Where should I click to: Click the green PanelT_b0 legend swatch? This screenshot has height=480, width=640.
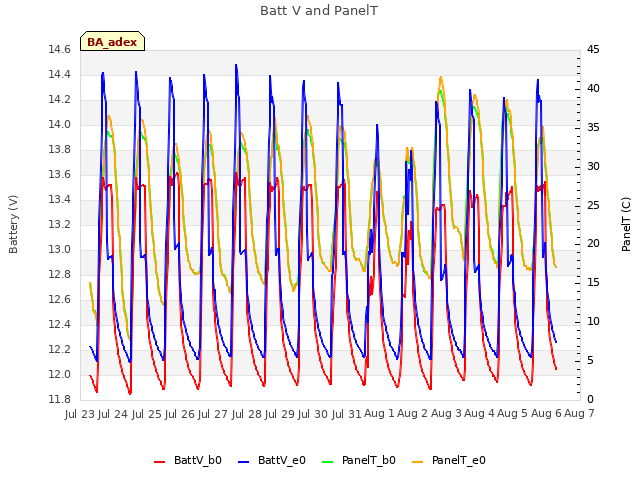point(327,462)
